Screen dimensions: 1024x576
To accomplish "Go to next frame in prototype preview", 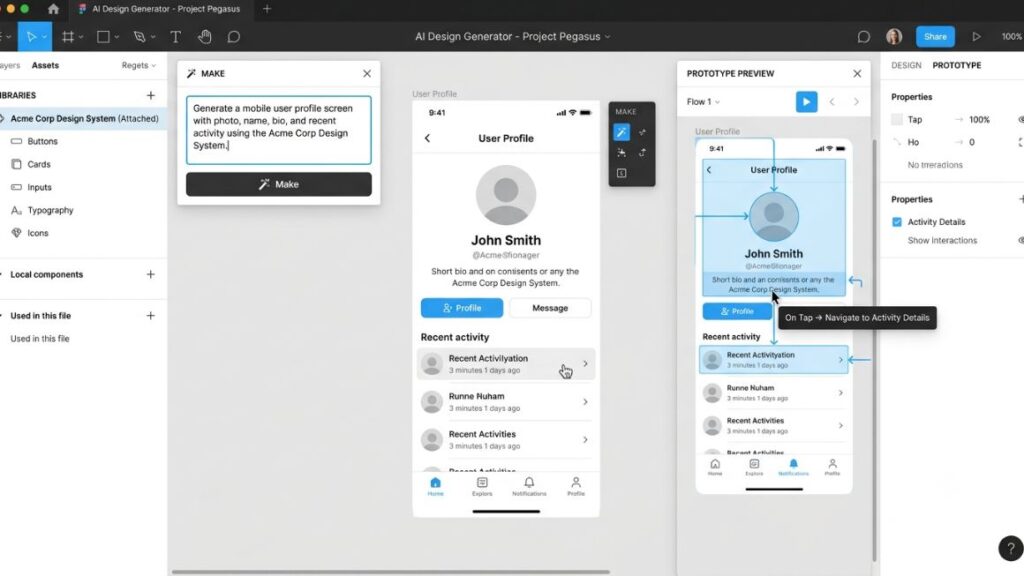I will pos(856,102).
